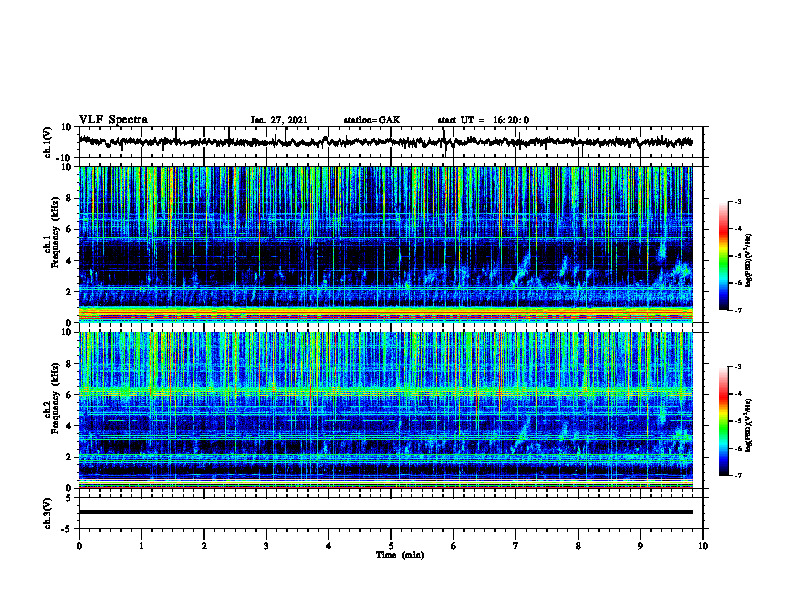The height and width of the screenshot is (612, 792).
Task: Click the "start UT = 16:20:0" header text
Action: click(x=483, y=120)
